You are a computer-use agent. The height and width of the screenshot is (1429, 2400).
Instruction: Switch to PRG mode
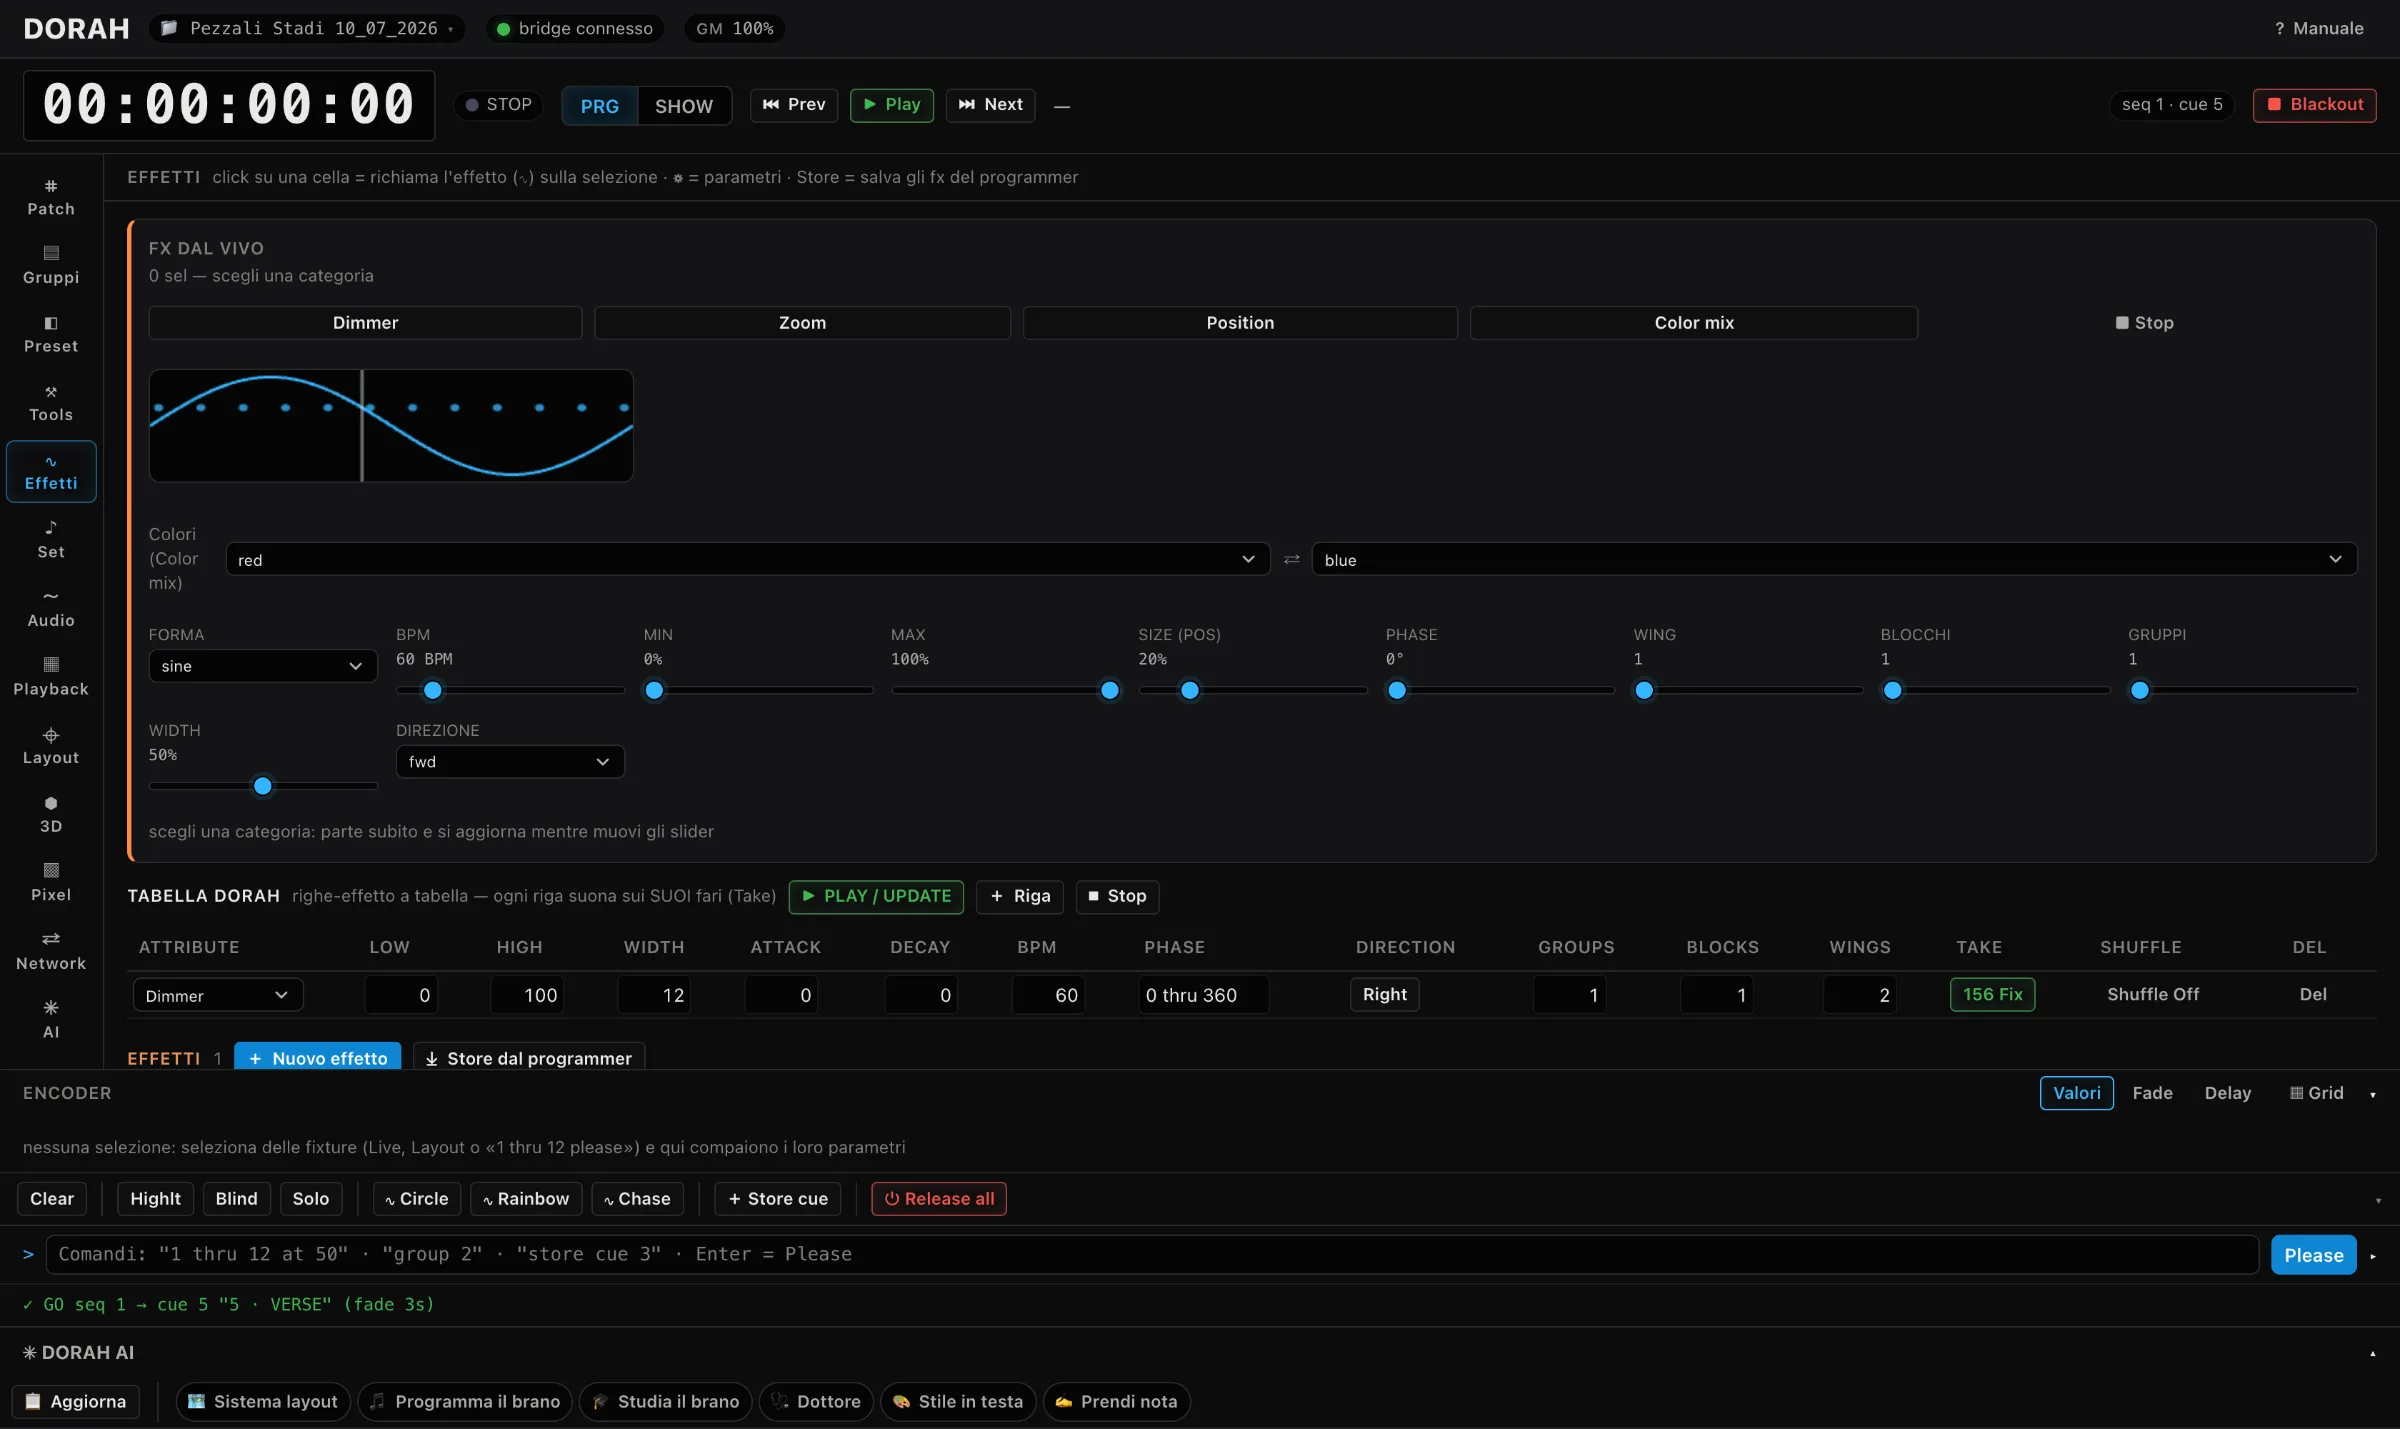[x=599, y=106]
